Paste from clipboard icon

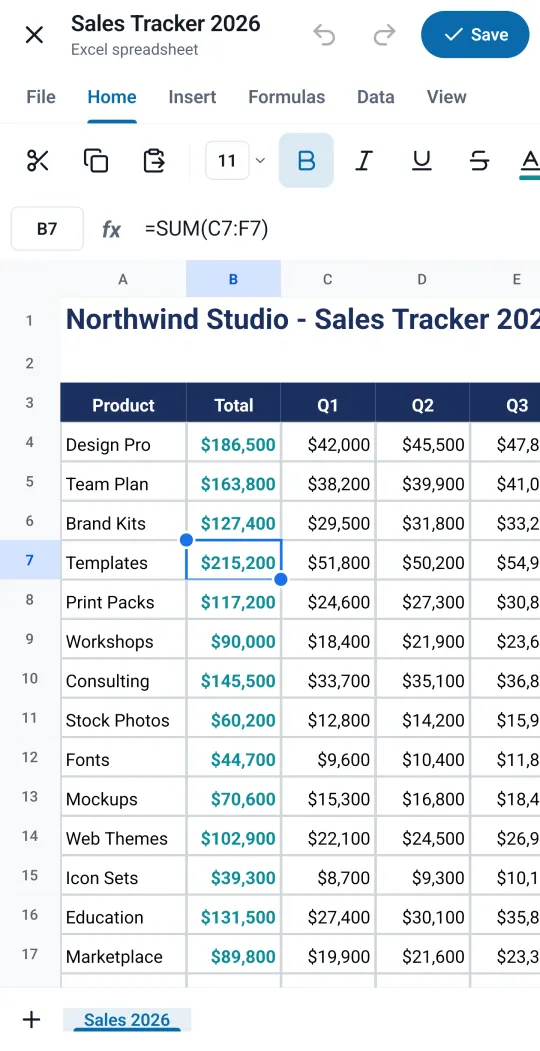pyautogui.click(x=154, y=160)
